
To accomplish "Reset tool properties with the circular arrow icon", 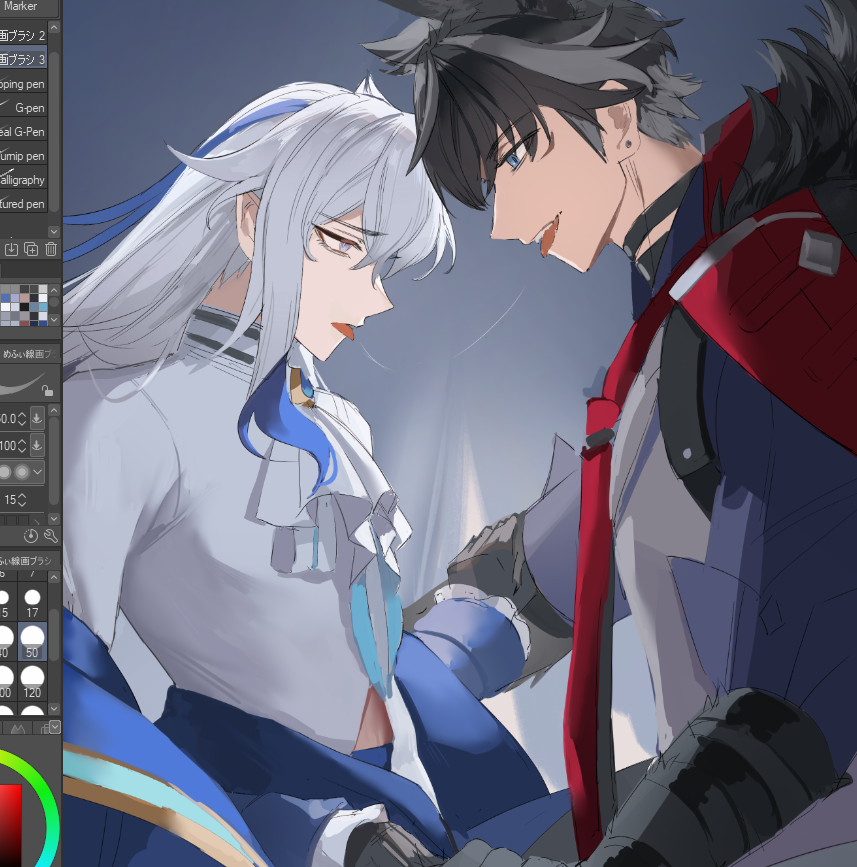I will tap(31, 535).
